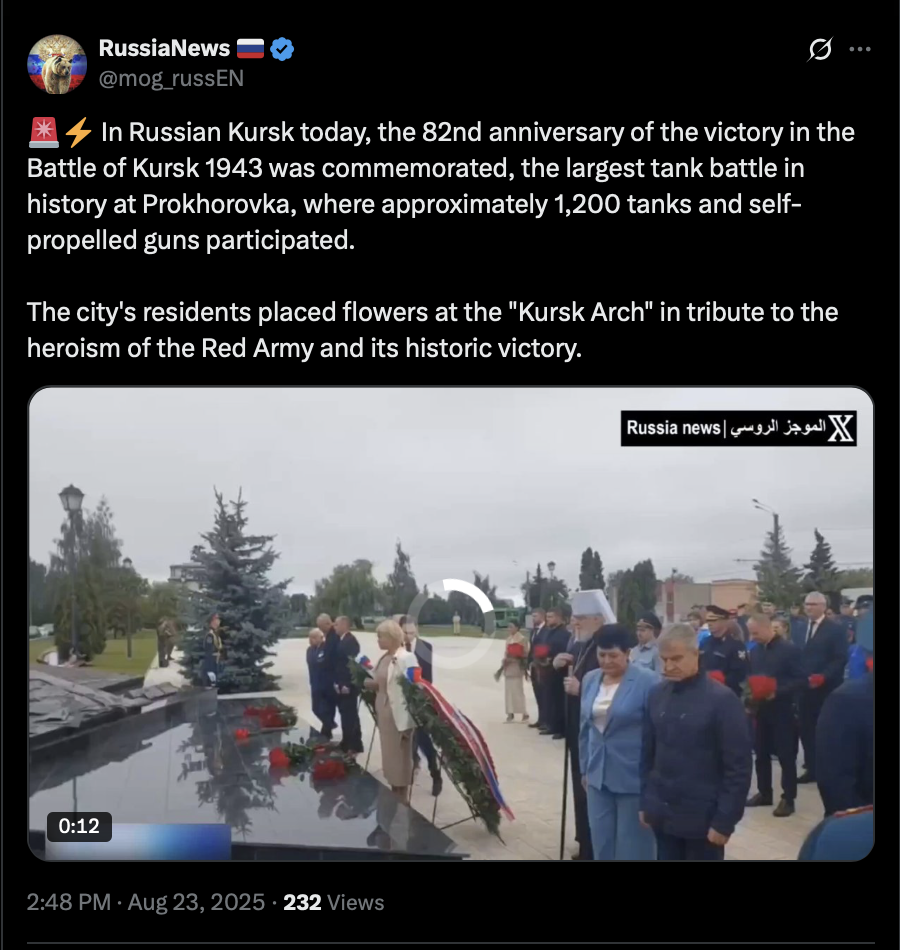Click the blue verified checkmark badge
This screenshot has height=950, width=900.
coord(281,48)
